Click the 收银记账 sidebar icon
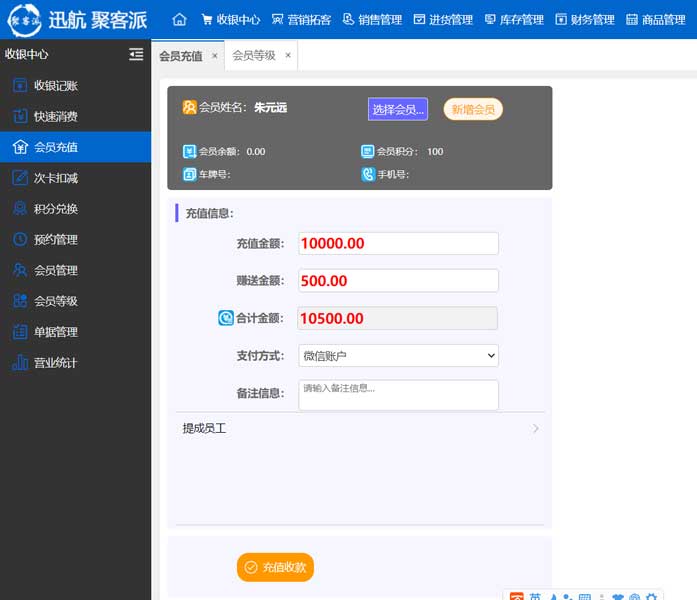The image size is (697, 600). click(x=20, y=85)
